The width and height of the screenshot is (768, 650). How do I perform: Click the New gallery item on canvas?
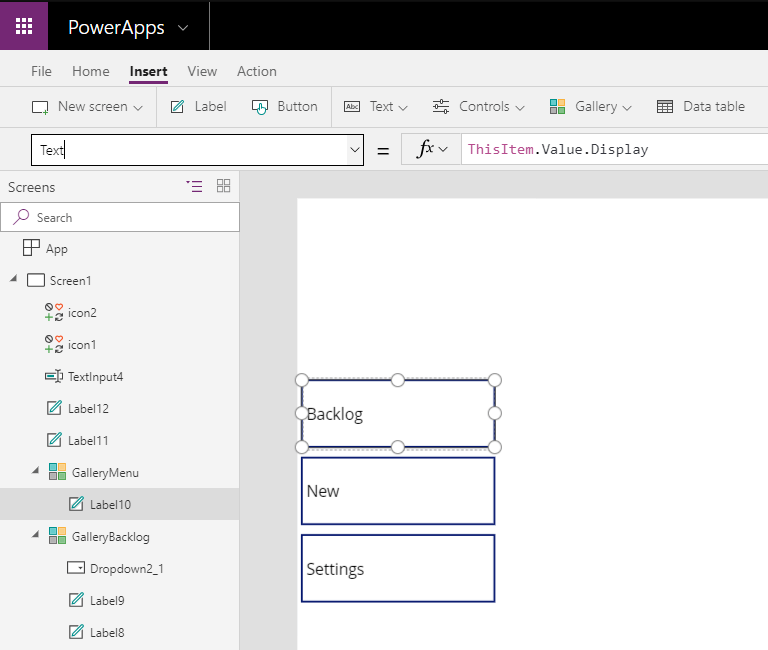coord(398,491)
